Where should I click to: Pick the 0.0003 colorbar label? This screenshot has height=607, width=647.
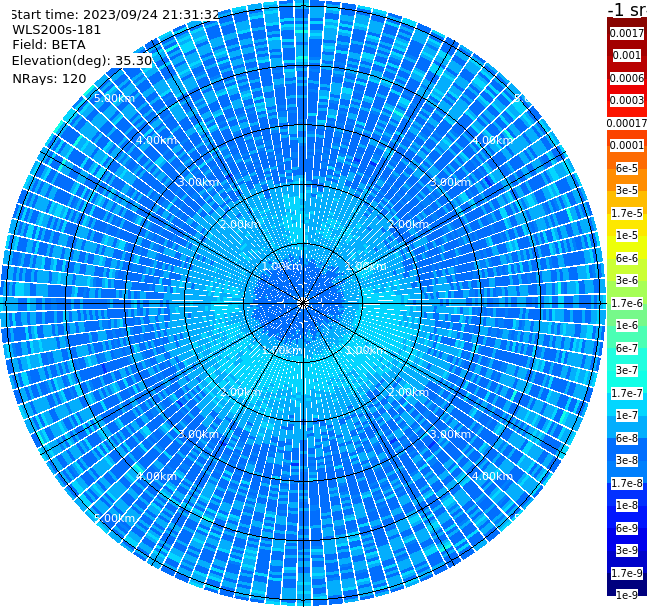[627, 100]
